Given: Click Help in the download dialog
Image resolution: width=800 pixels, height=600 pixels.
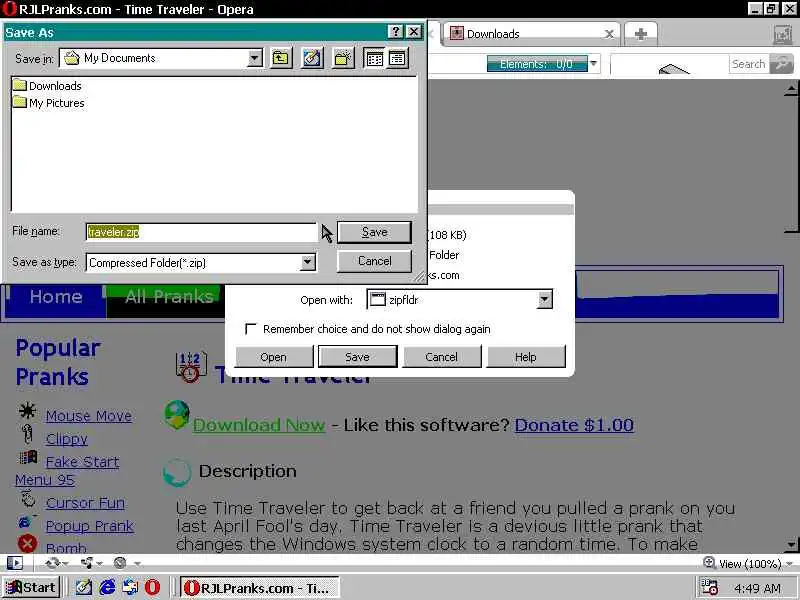Looking at the screenshot, I should tap(526, 357).
